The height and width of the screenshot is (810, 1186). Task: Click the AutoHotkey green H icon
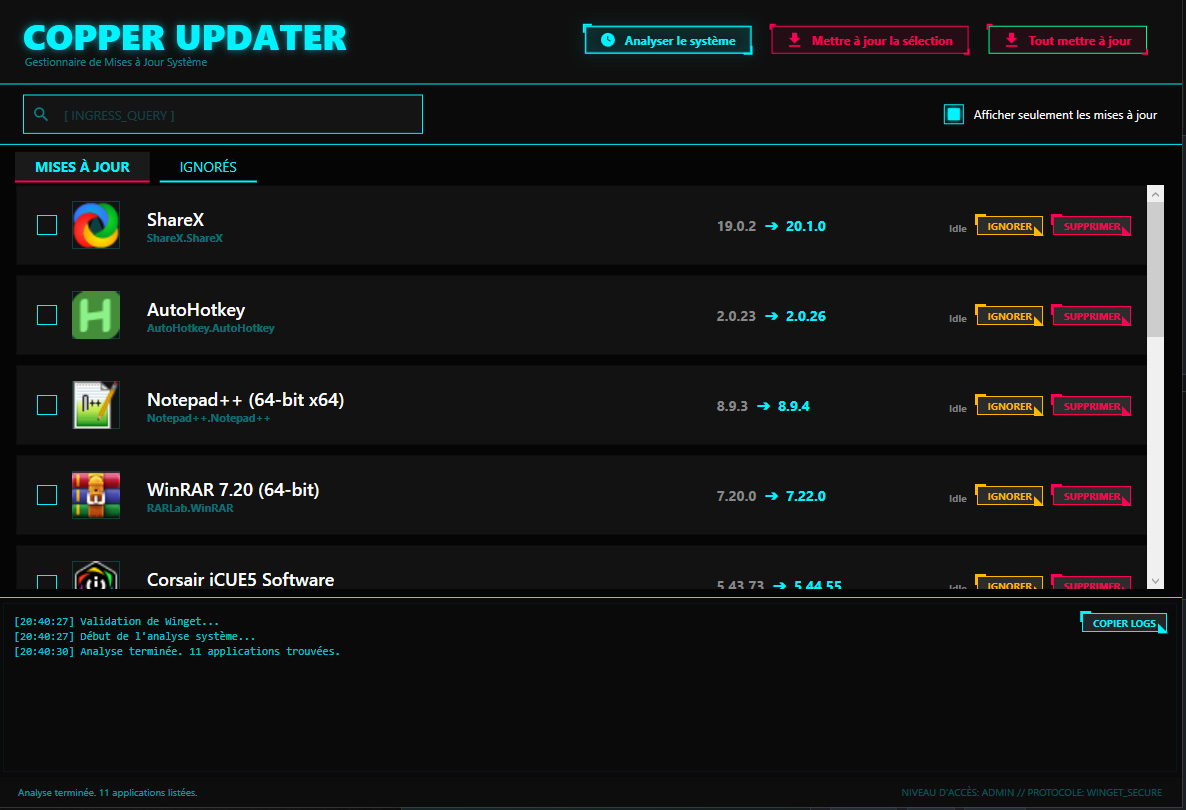pos(96,315)
